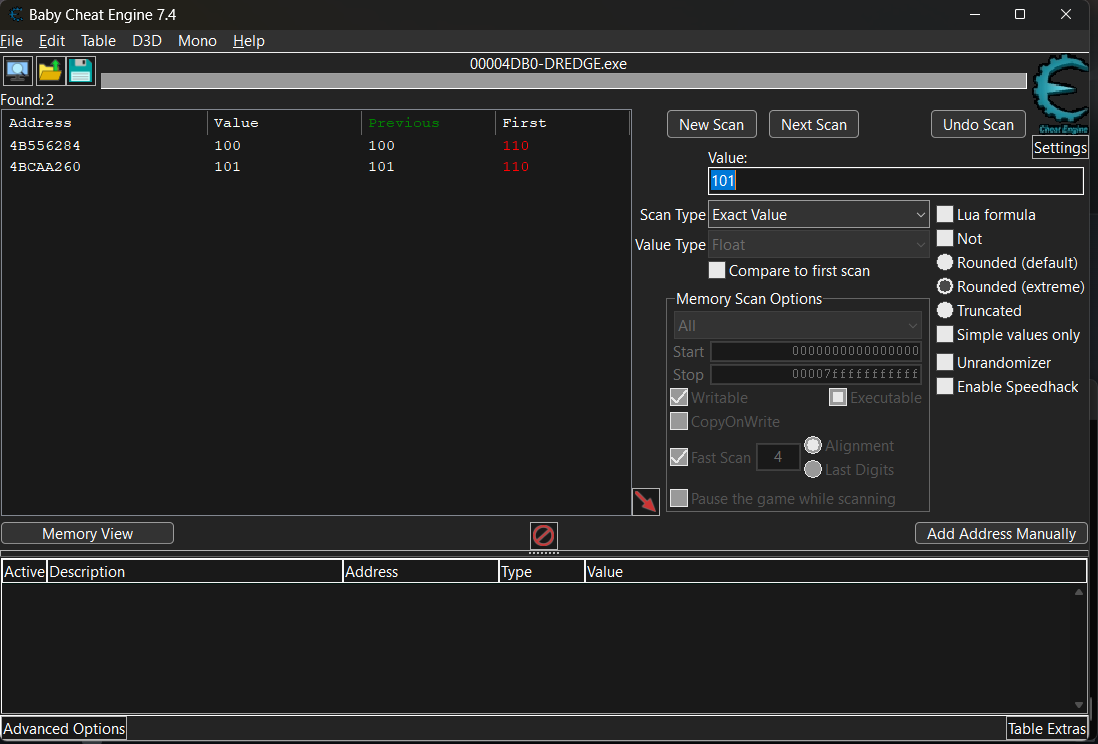Click the Cheat Engine logo
The height and width of the screenshot is (744, 1098).
1062,94
